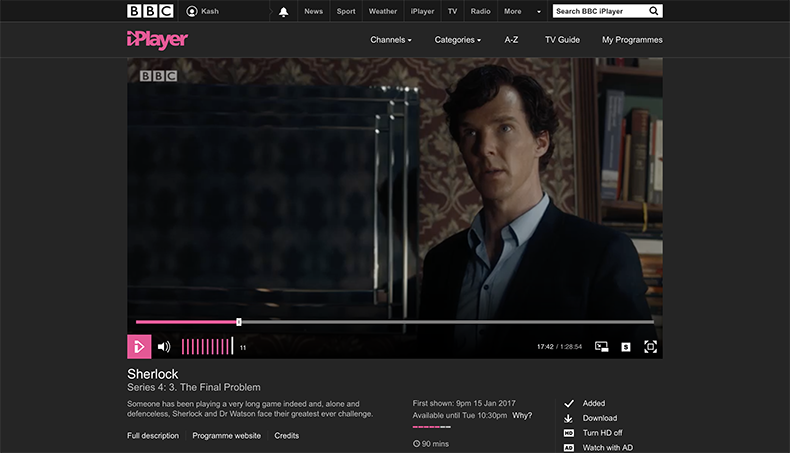Click the 17:42 / 1:28:54 time display
The height and width of the screenshot is (453, 790).
(559, 347)
